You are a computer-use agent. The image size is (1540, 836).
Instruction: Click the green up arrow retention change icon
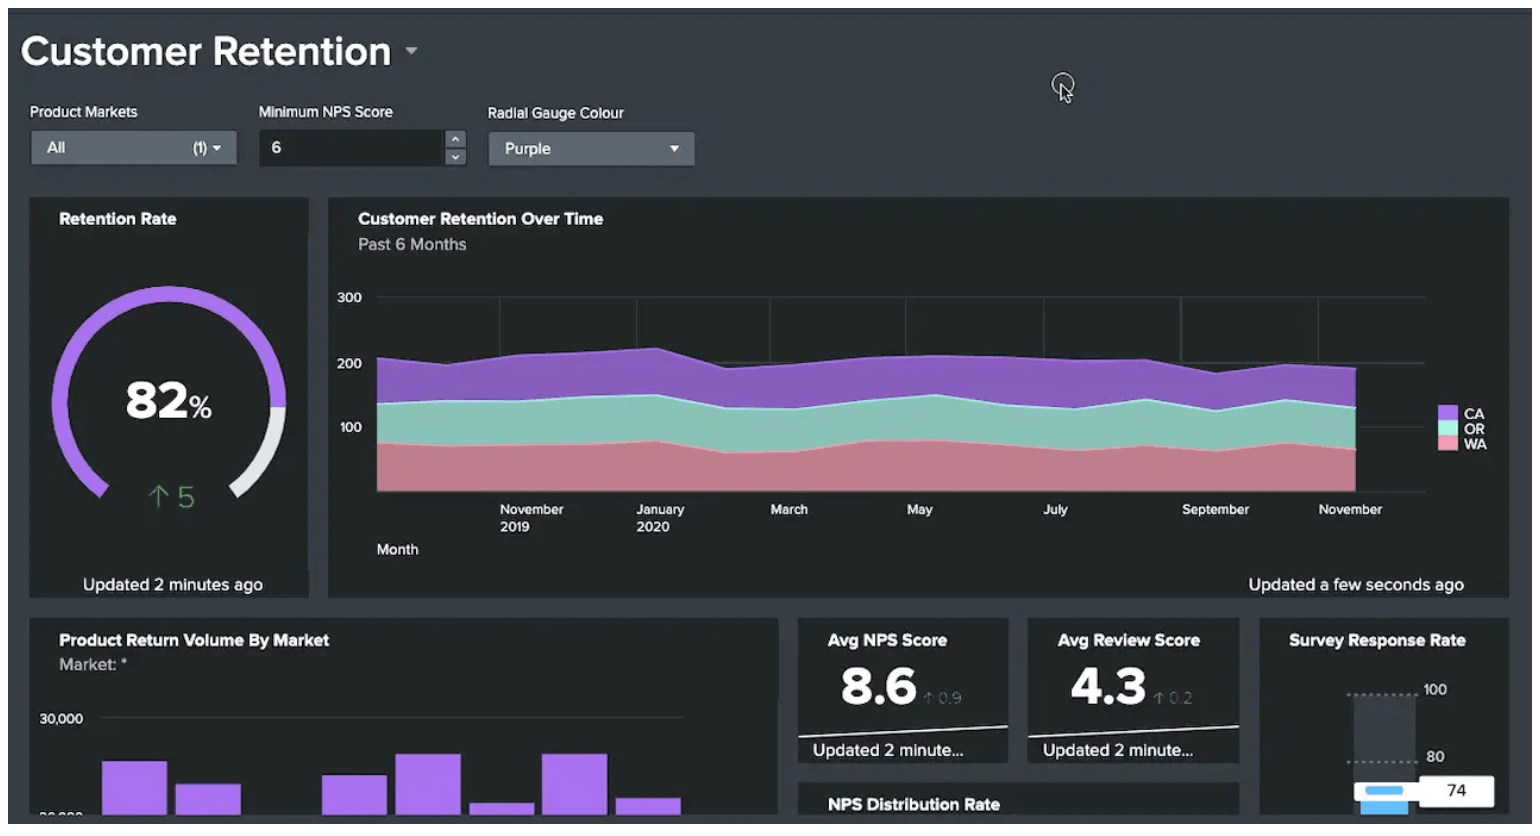158,496
